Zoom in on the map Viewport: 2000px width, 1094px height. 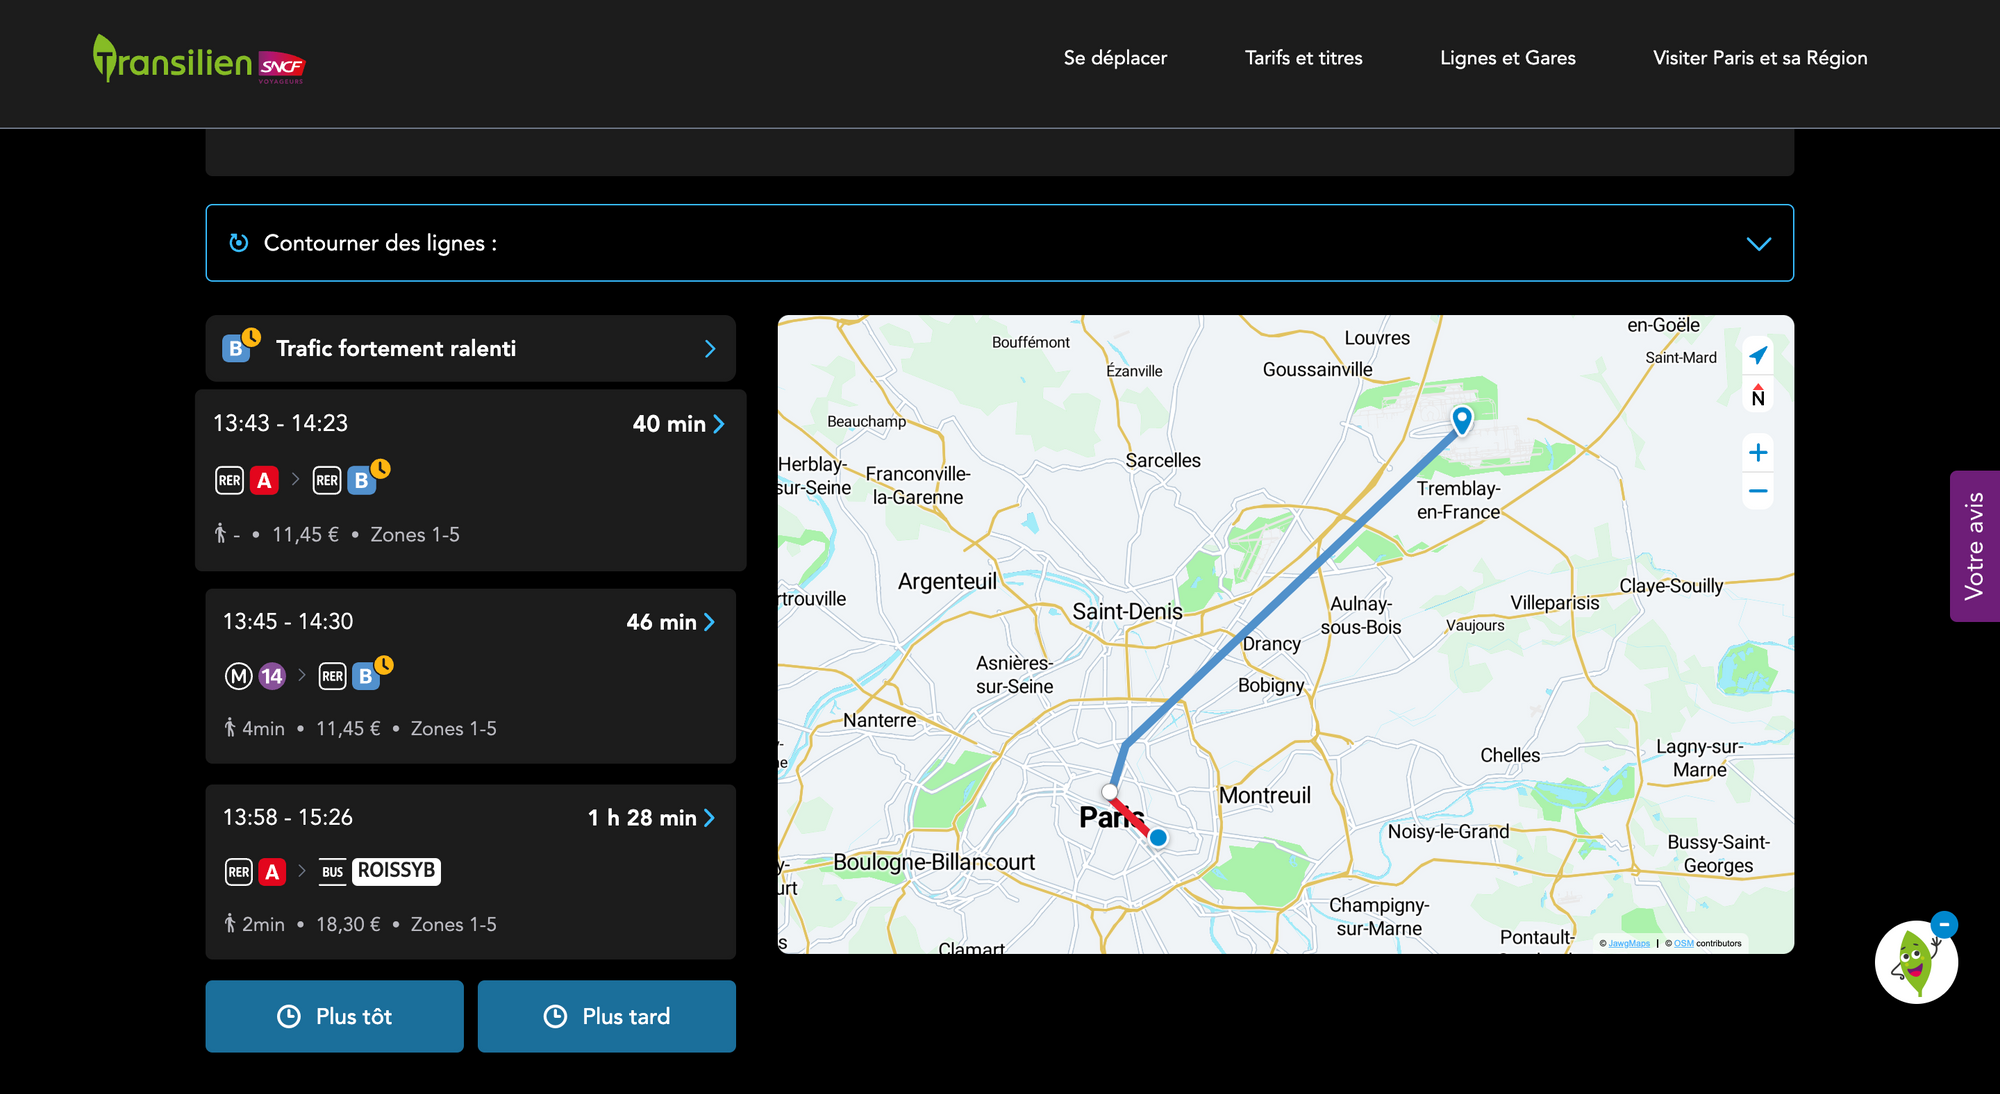click(1758, 453)
